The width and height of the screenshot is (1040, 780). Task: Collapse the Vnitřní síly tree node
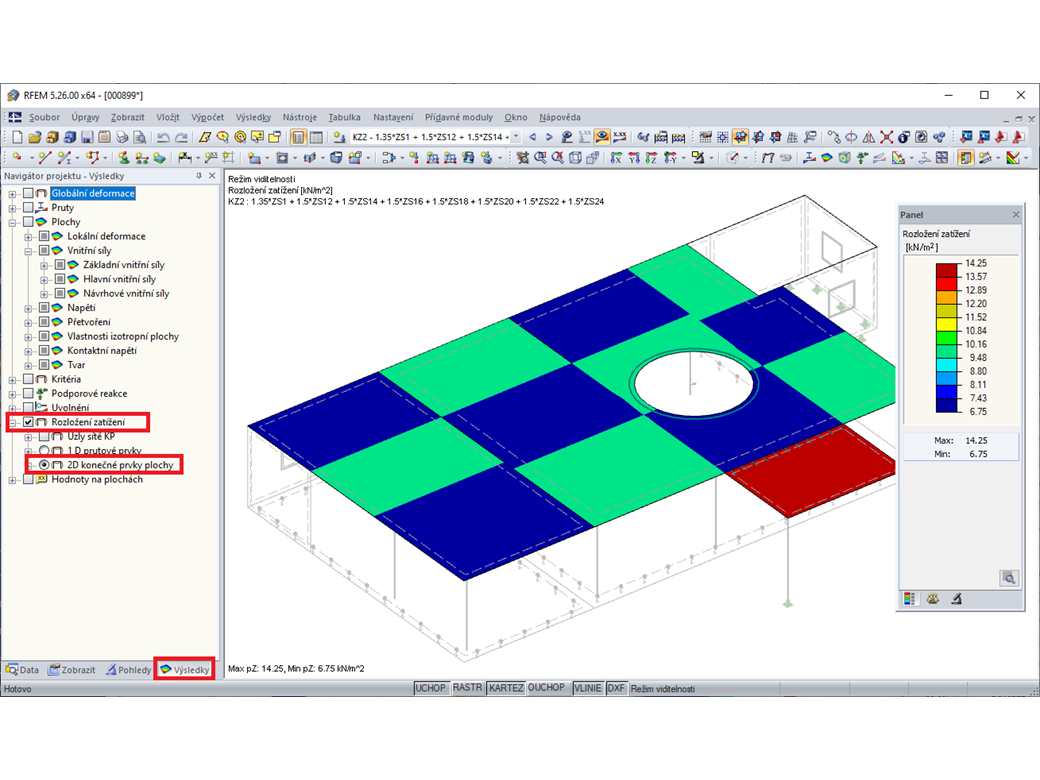coord(28,251)
